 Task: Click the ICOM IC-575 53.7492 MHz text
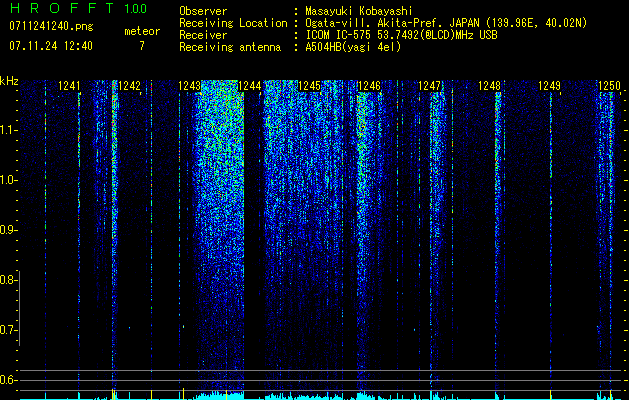click(x=401, y=35)
